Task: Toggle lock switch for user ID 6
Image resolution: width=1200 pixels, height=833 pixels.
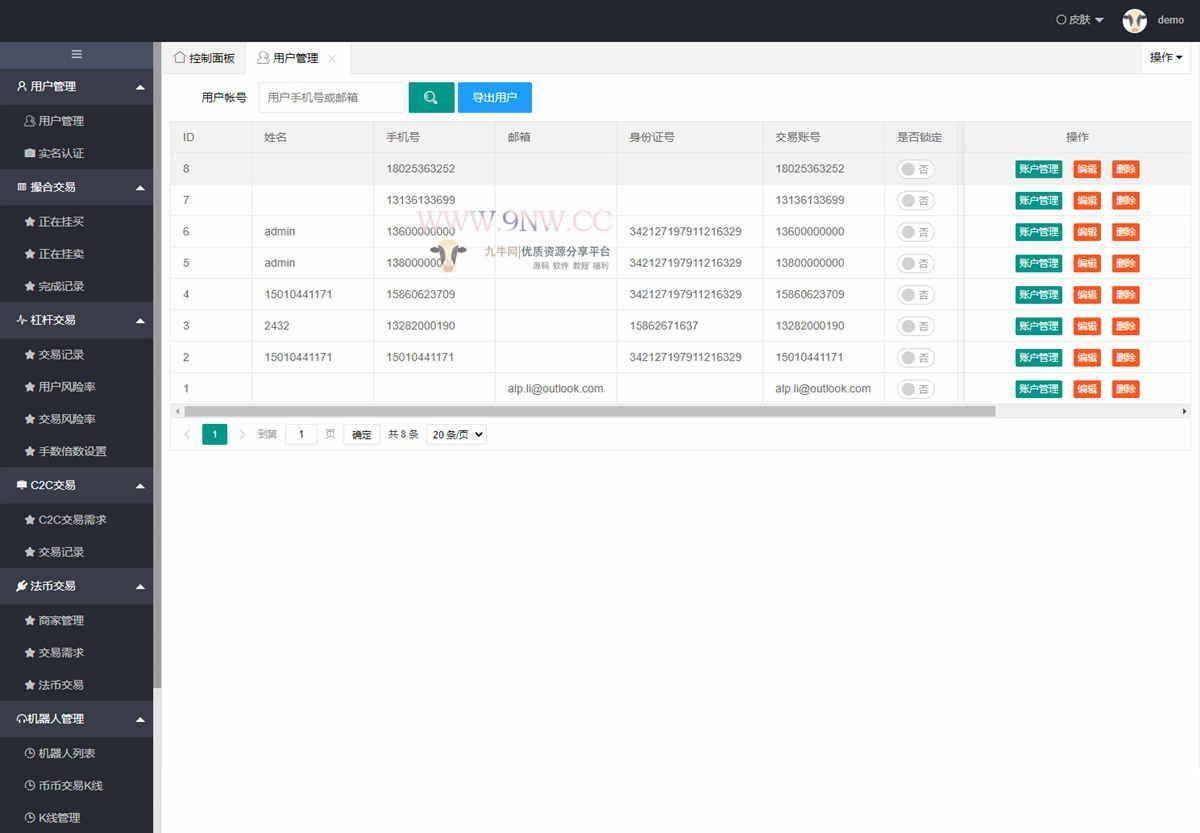Action: click(915, 232)
